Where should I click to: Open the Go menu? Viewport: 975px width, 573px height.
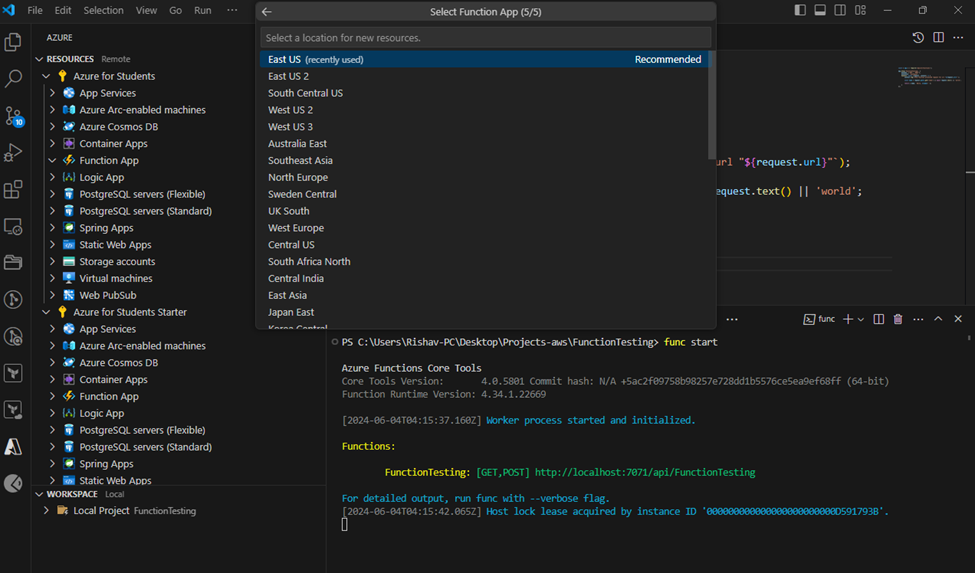(x=175, y=10)
